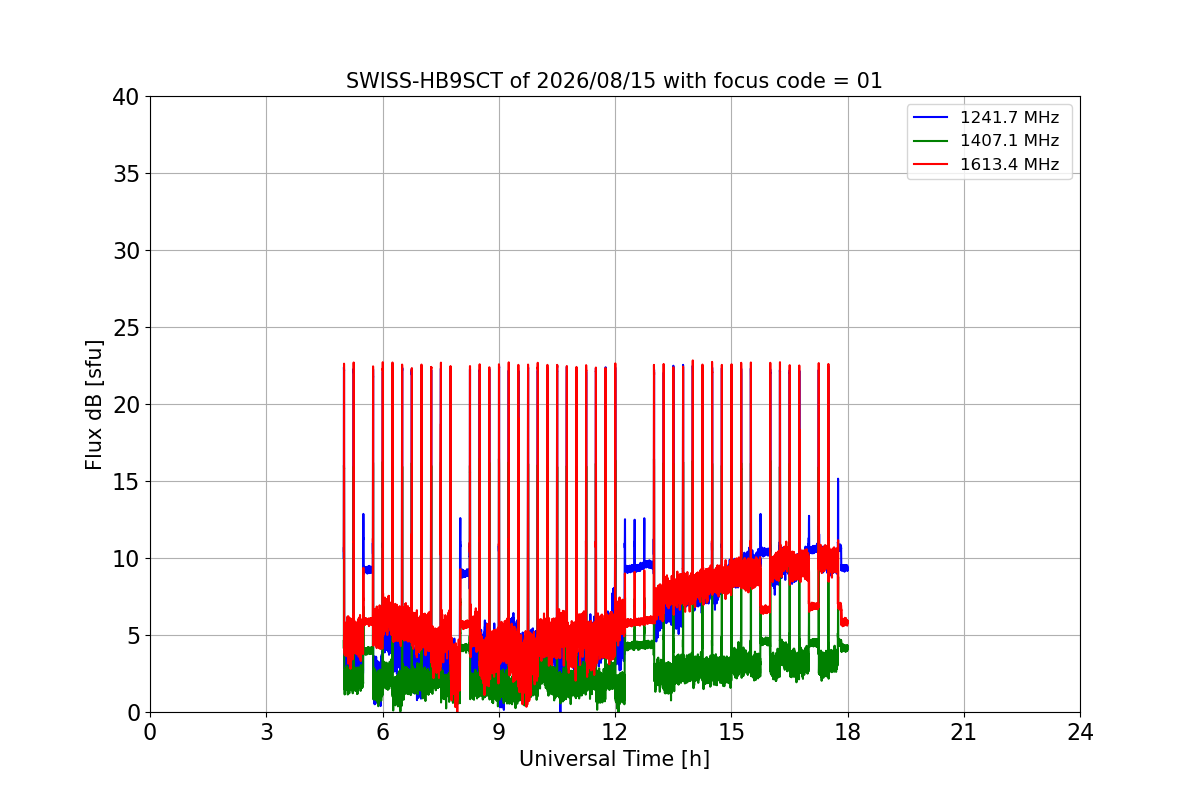This screenshot has height=800, width=1200.
Task: Click x-axis tick label 15
Action: tap(731, 732)
